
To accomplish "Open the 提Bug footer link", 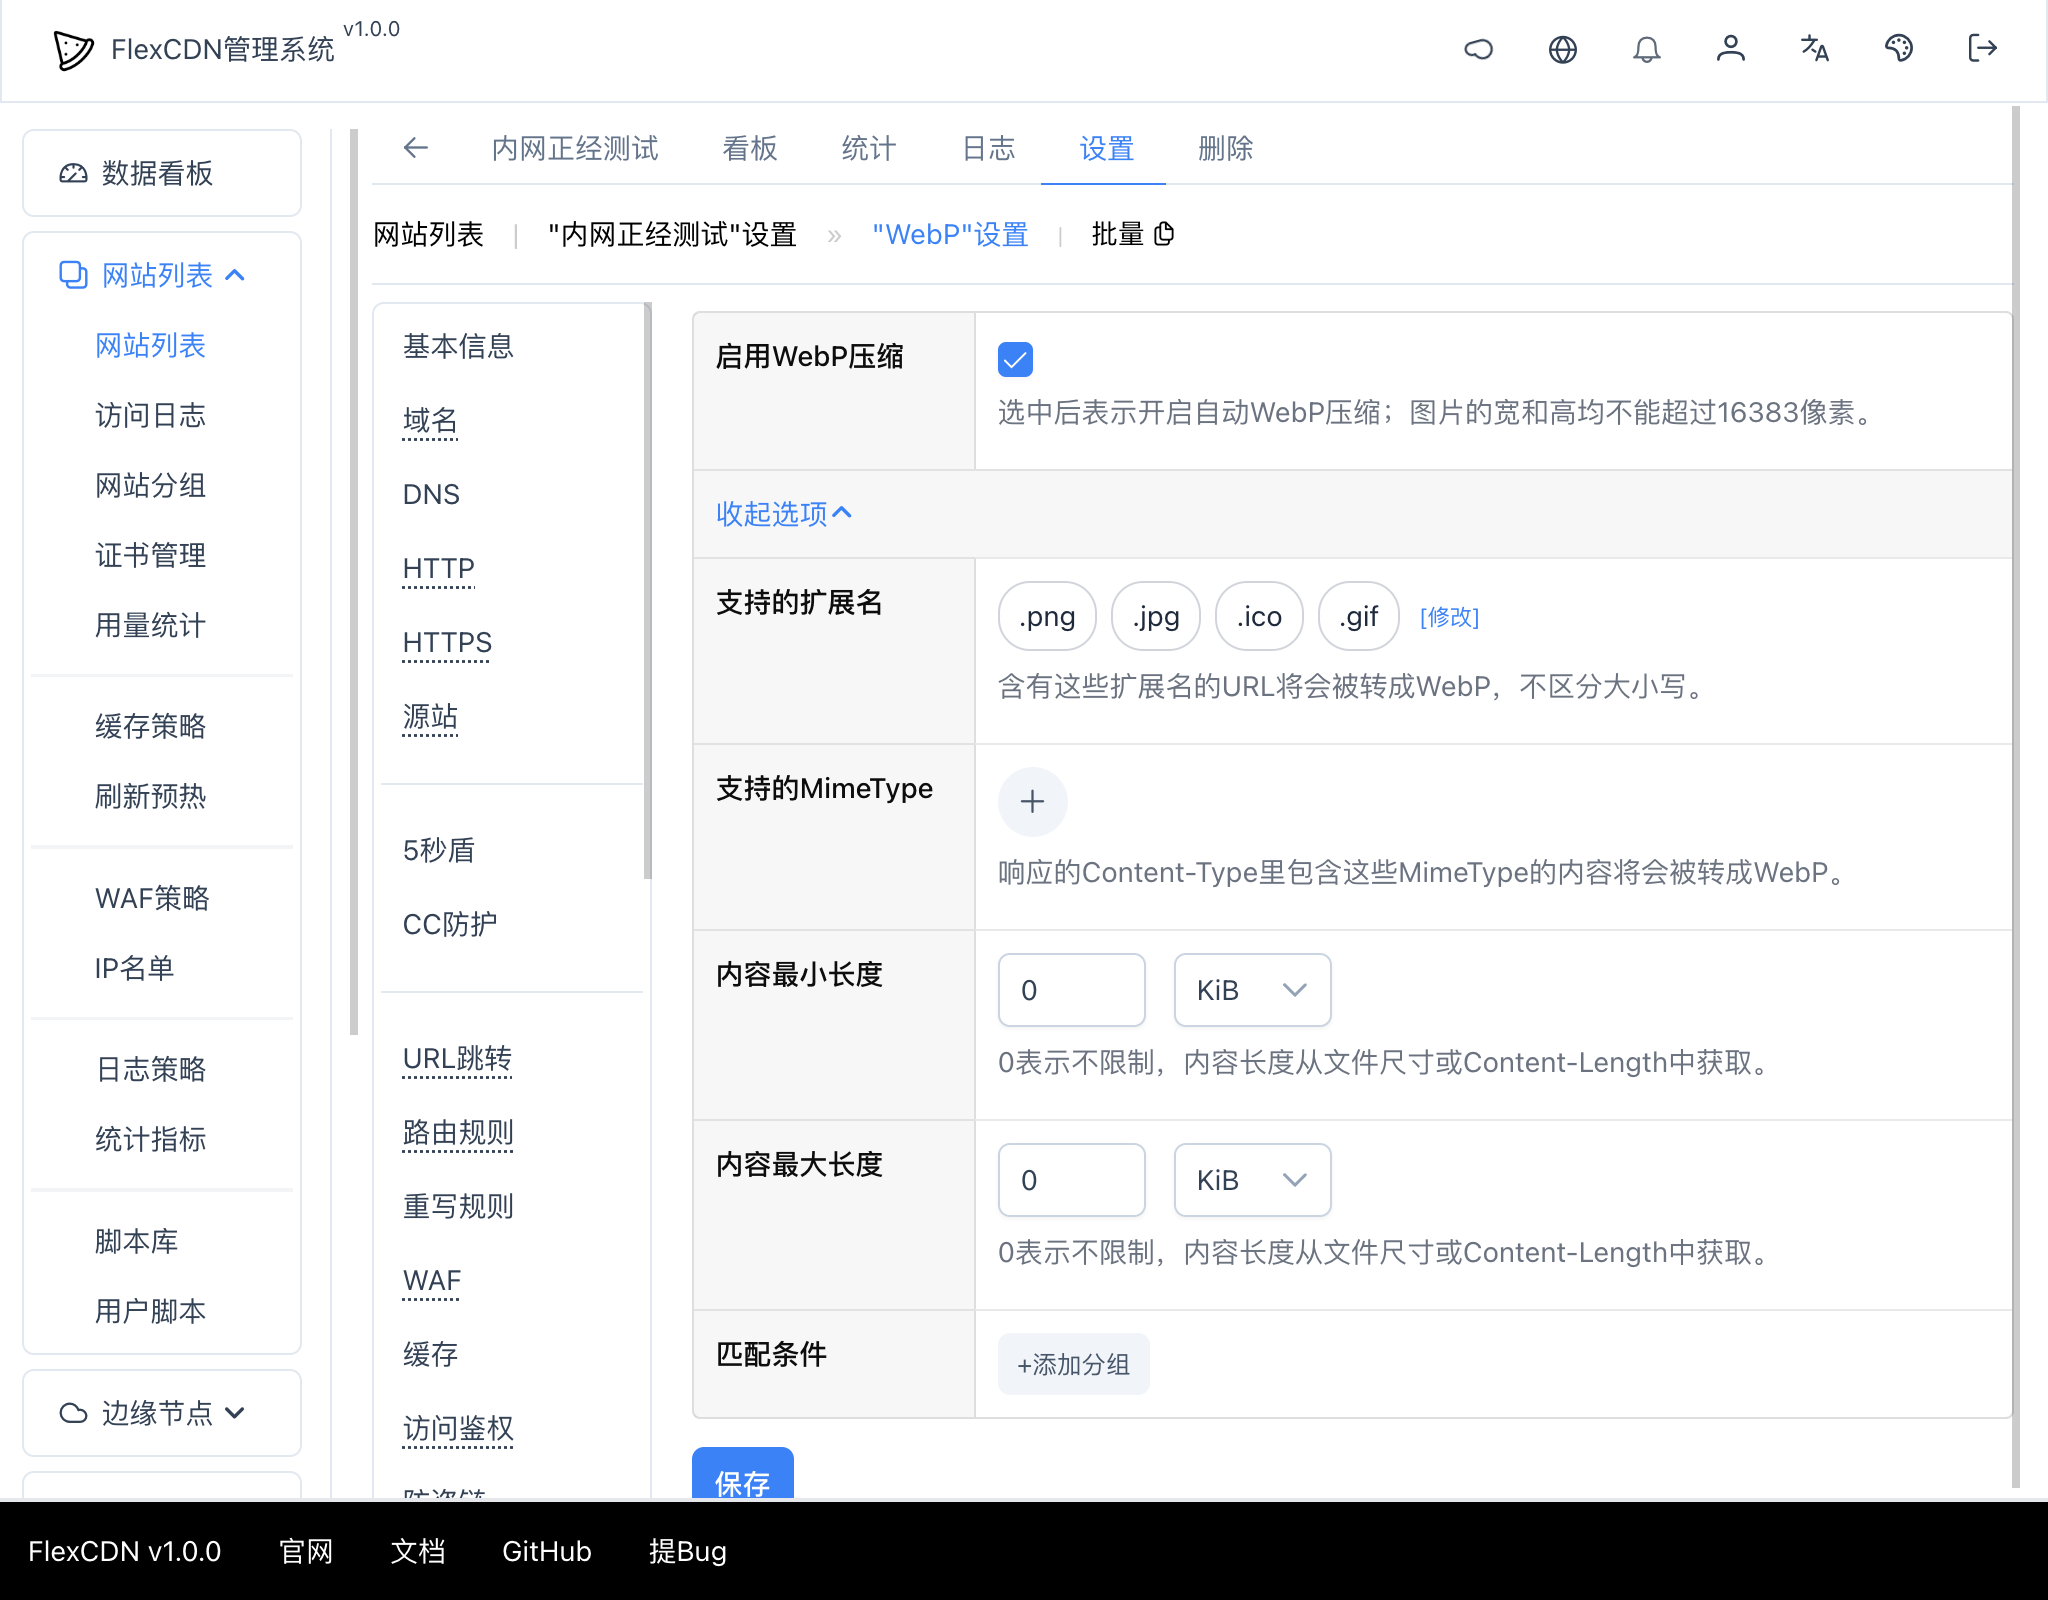I will (687, 1551).
